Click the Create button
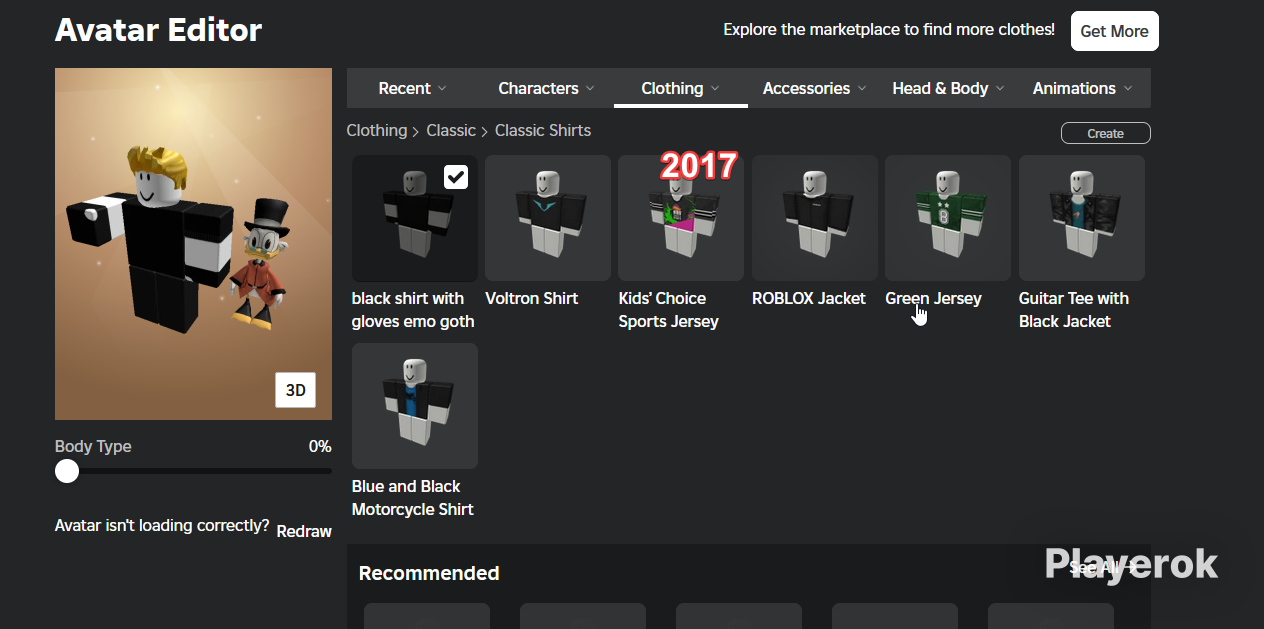 (1105, 133)
